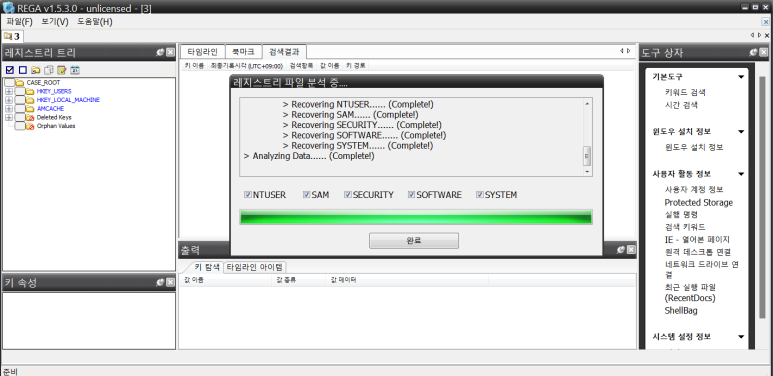The height and width of the screenshot is (376, 773).
Task: Close the 출력 panel
Action: click(631, 250)
